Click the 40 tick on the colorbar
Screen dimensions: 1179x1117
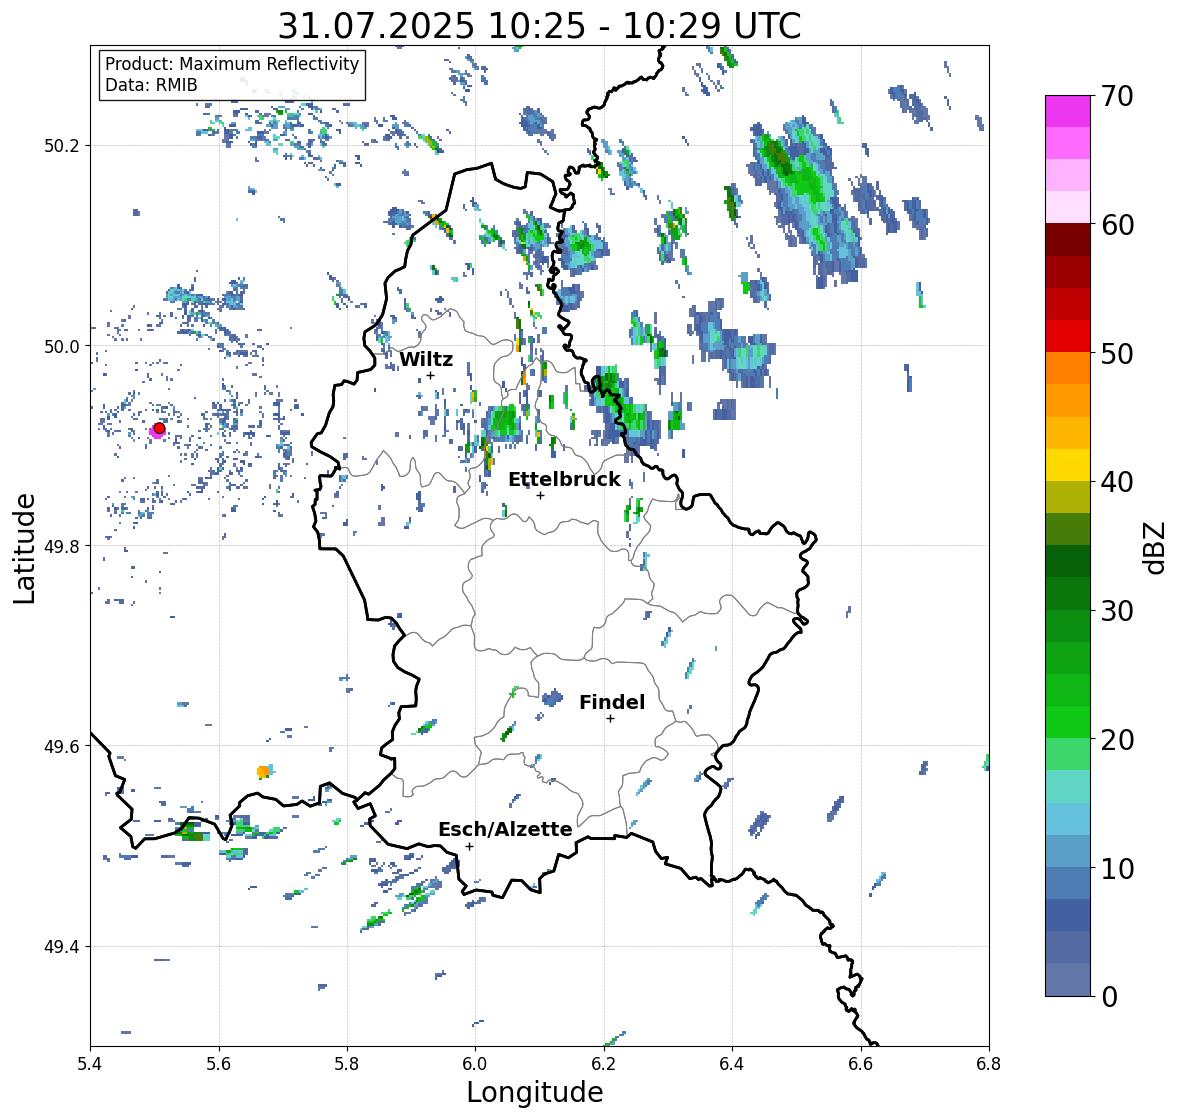(1117, 482)
